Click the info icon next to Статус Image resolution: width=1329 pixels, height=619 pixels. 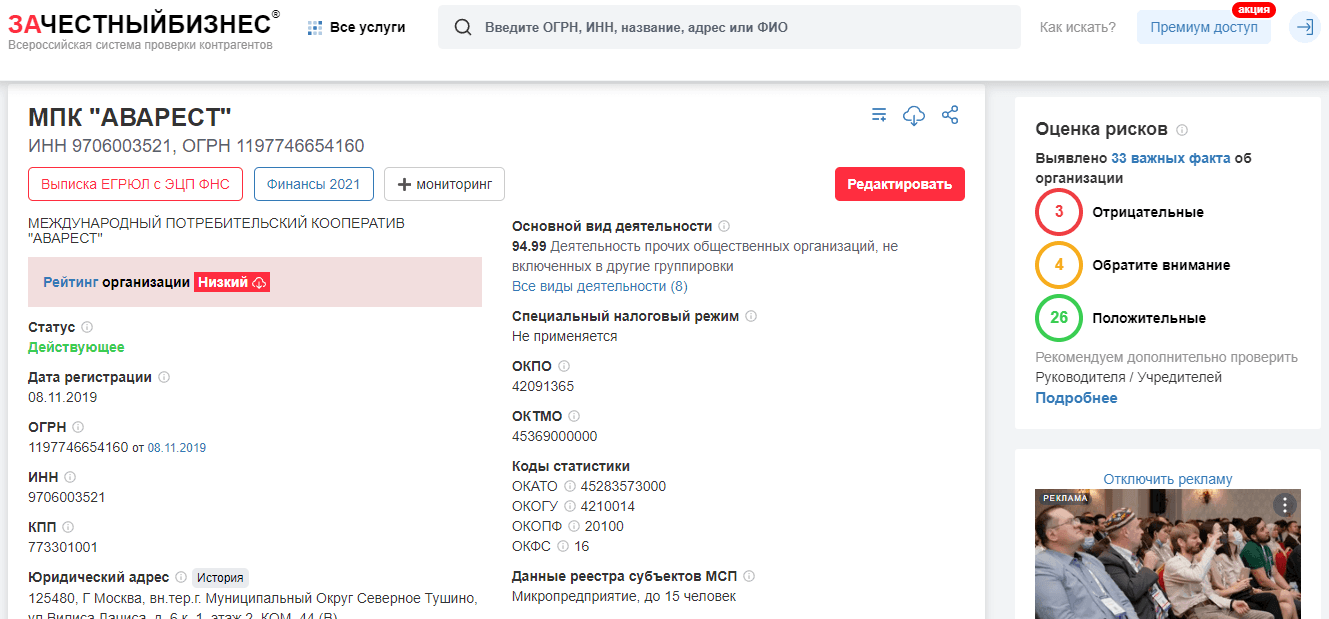[87, 327]
